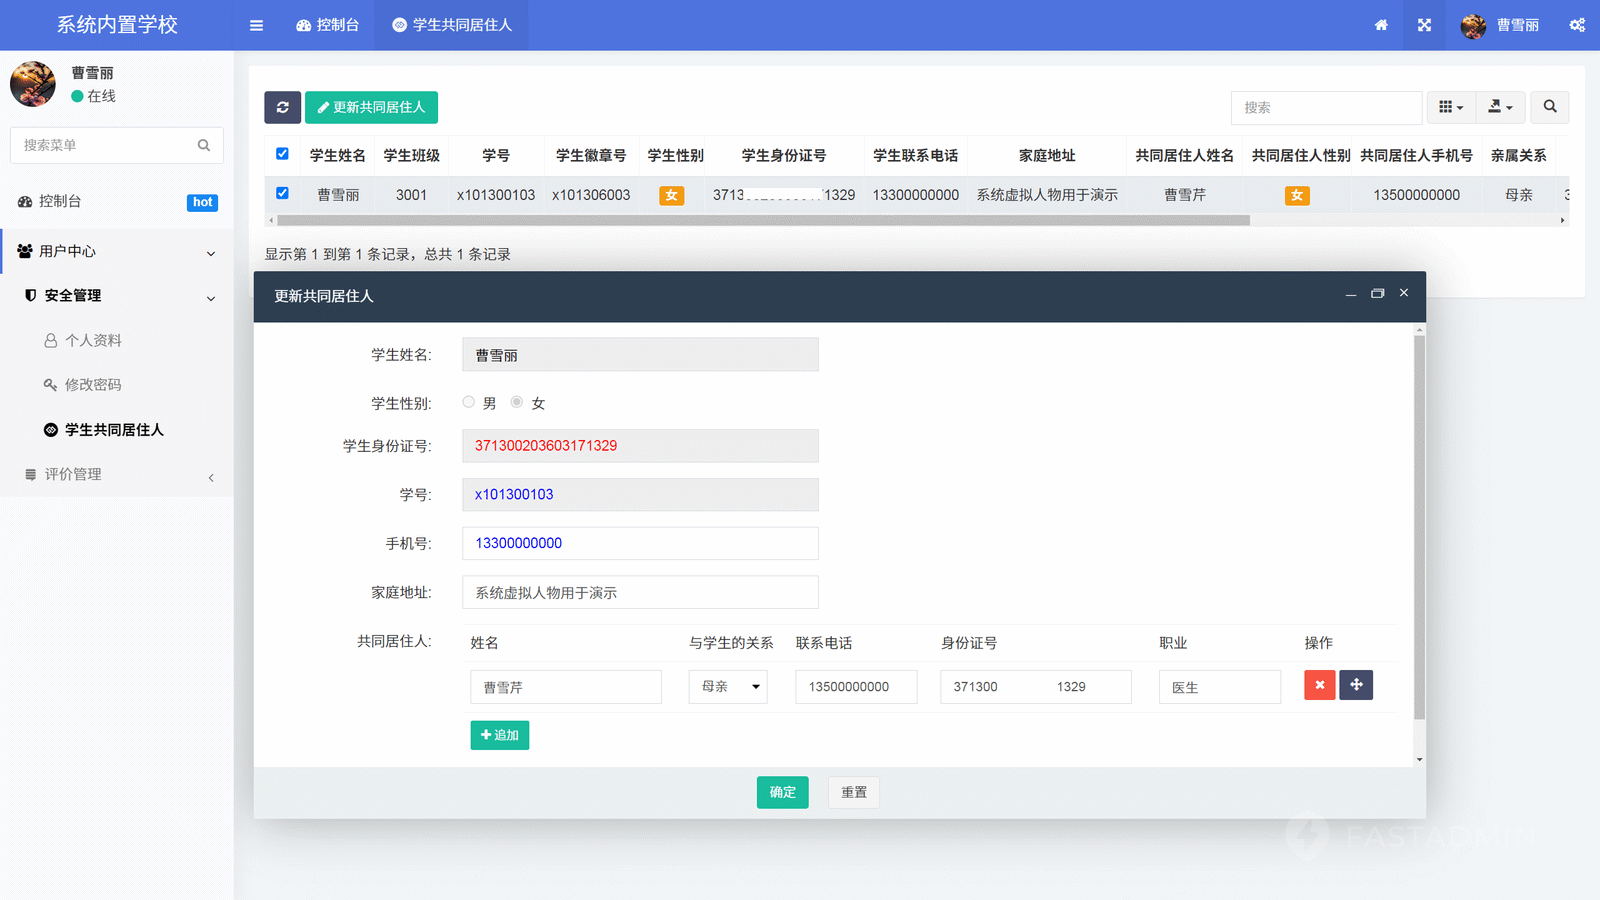Select the 男 gender radio button
Image resolution: width=1600 pixels, height=900 pixels.
coord(468,402)
